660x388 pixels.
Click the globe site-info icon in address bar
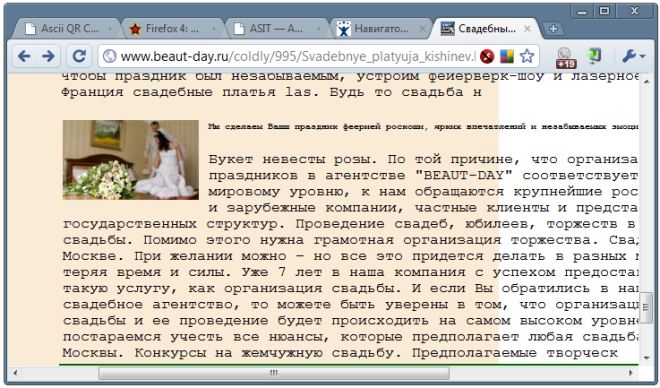(110, 56)
